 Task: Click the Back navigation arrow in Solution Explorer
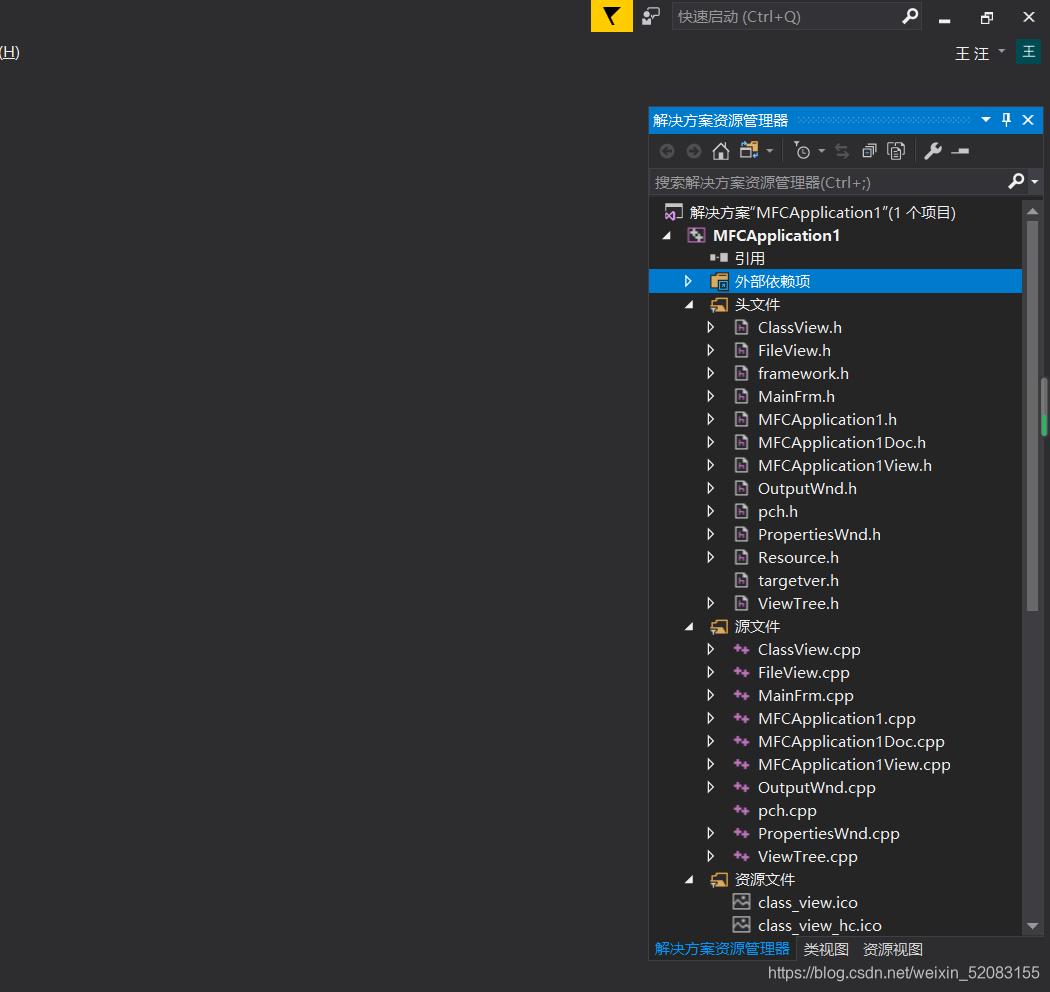click(x=667, y=151)
